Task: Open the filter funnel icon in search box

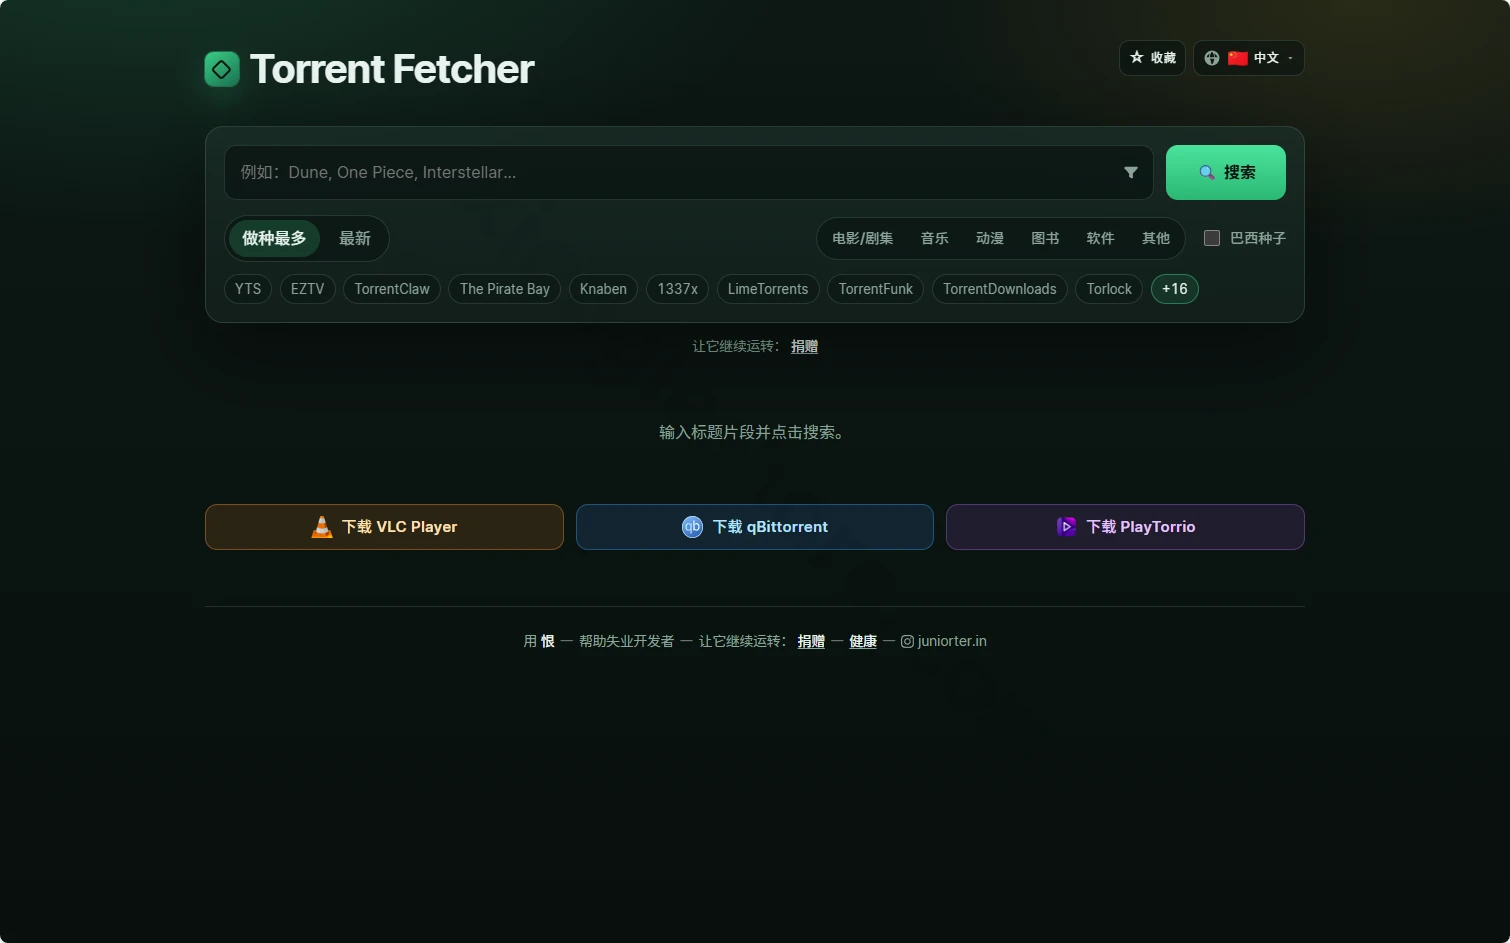Action: coord(1131,173)
